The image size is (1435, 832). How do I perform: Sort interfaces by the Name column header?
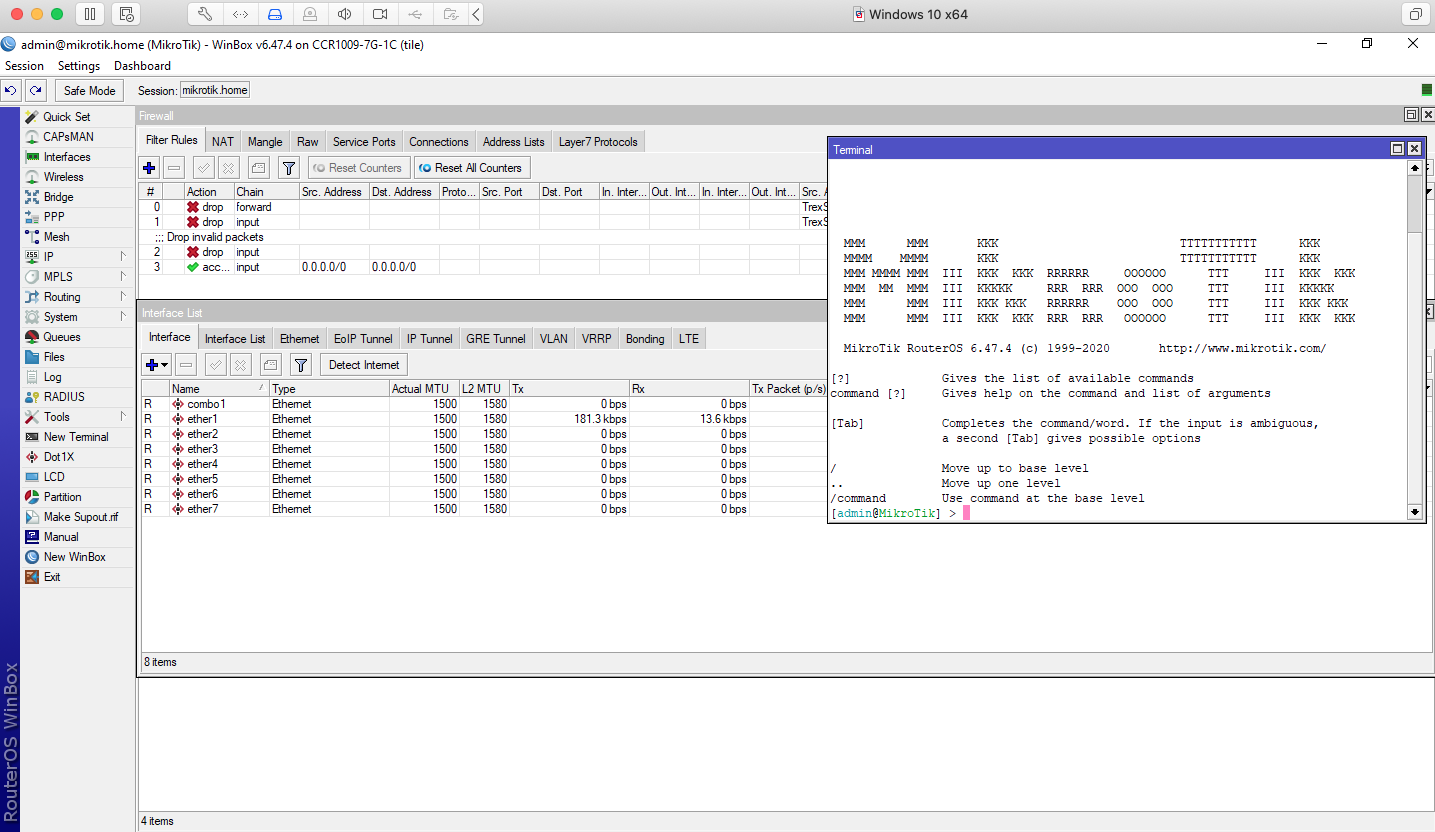click(x=219, y=388)
